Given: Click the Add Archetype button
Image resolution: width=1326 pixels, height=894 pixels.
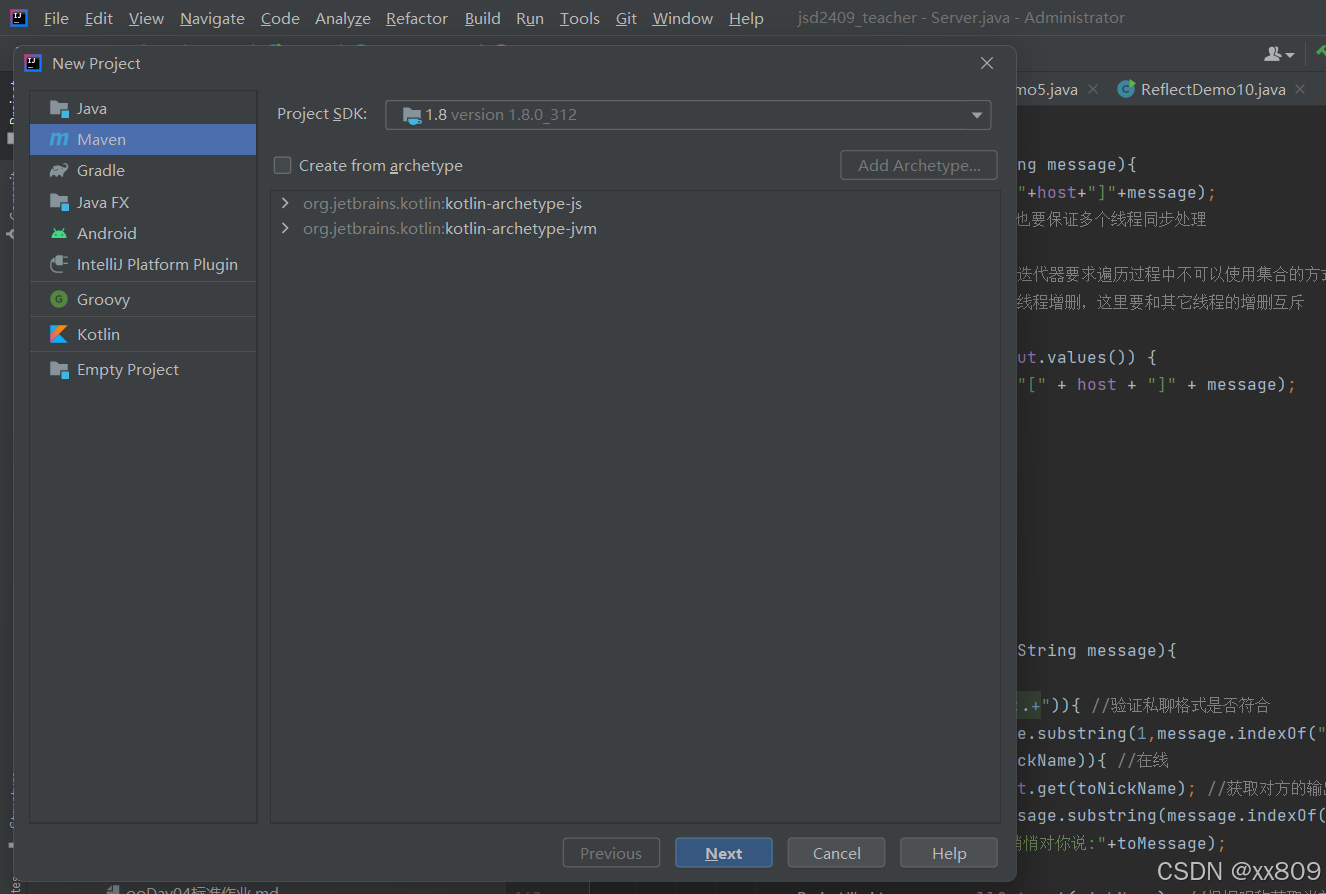Looking at the screenshot, I should (x=919, y=165).
